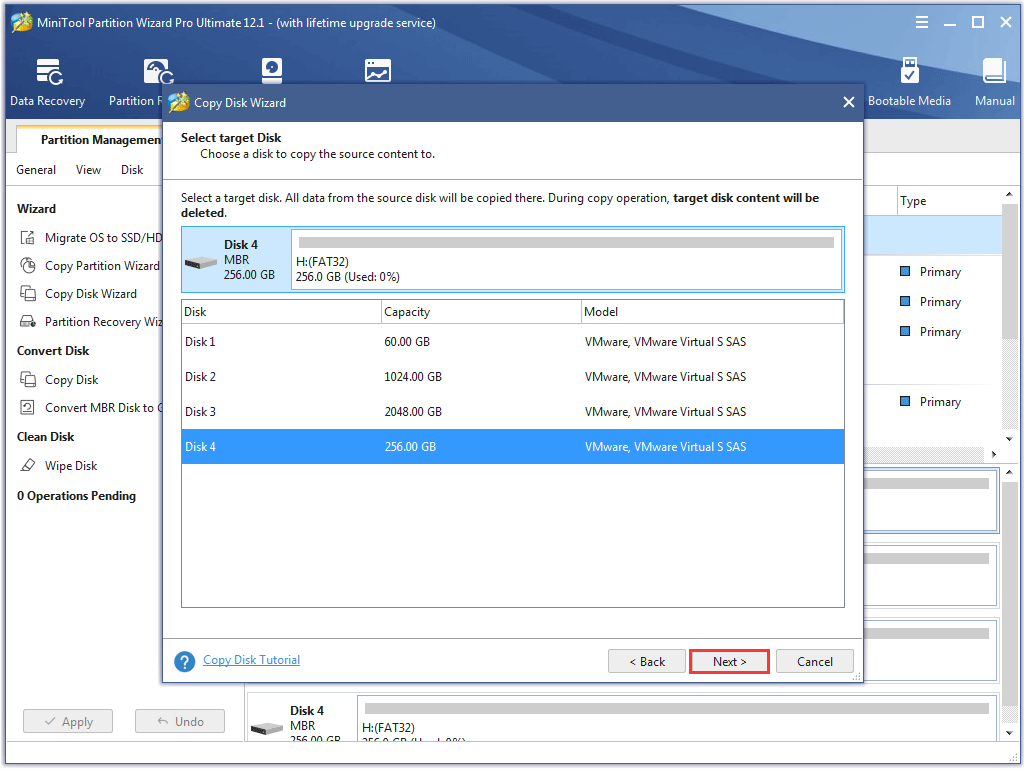Click the Disk 4 drive icon in main disk map

[266, 728]
